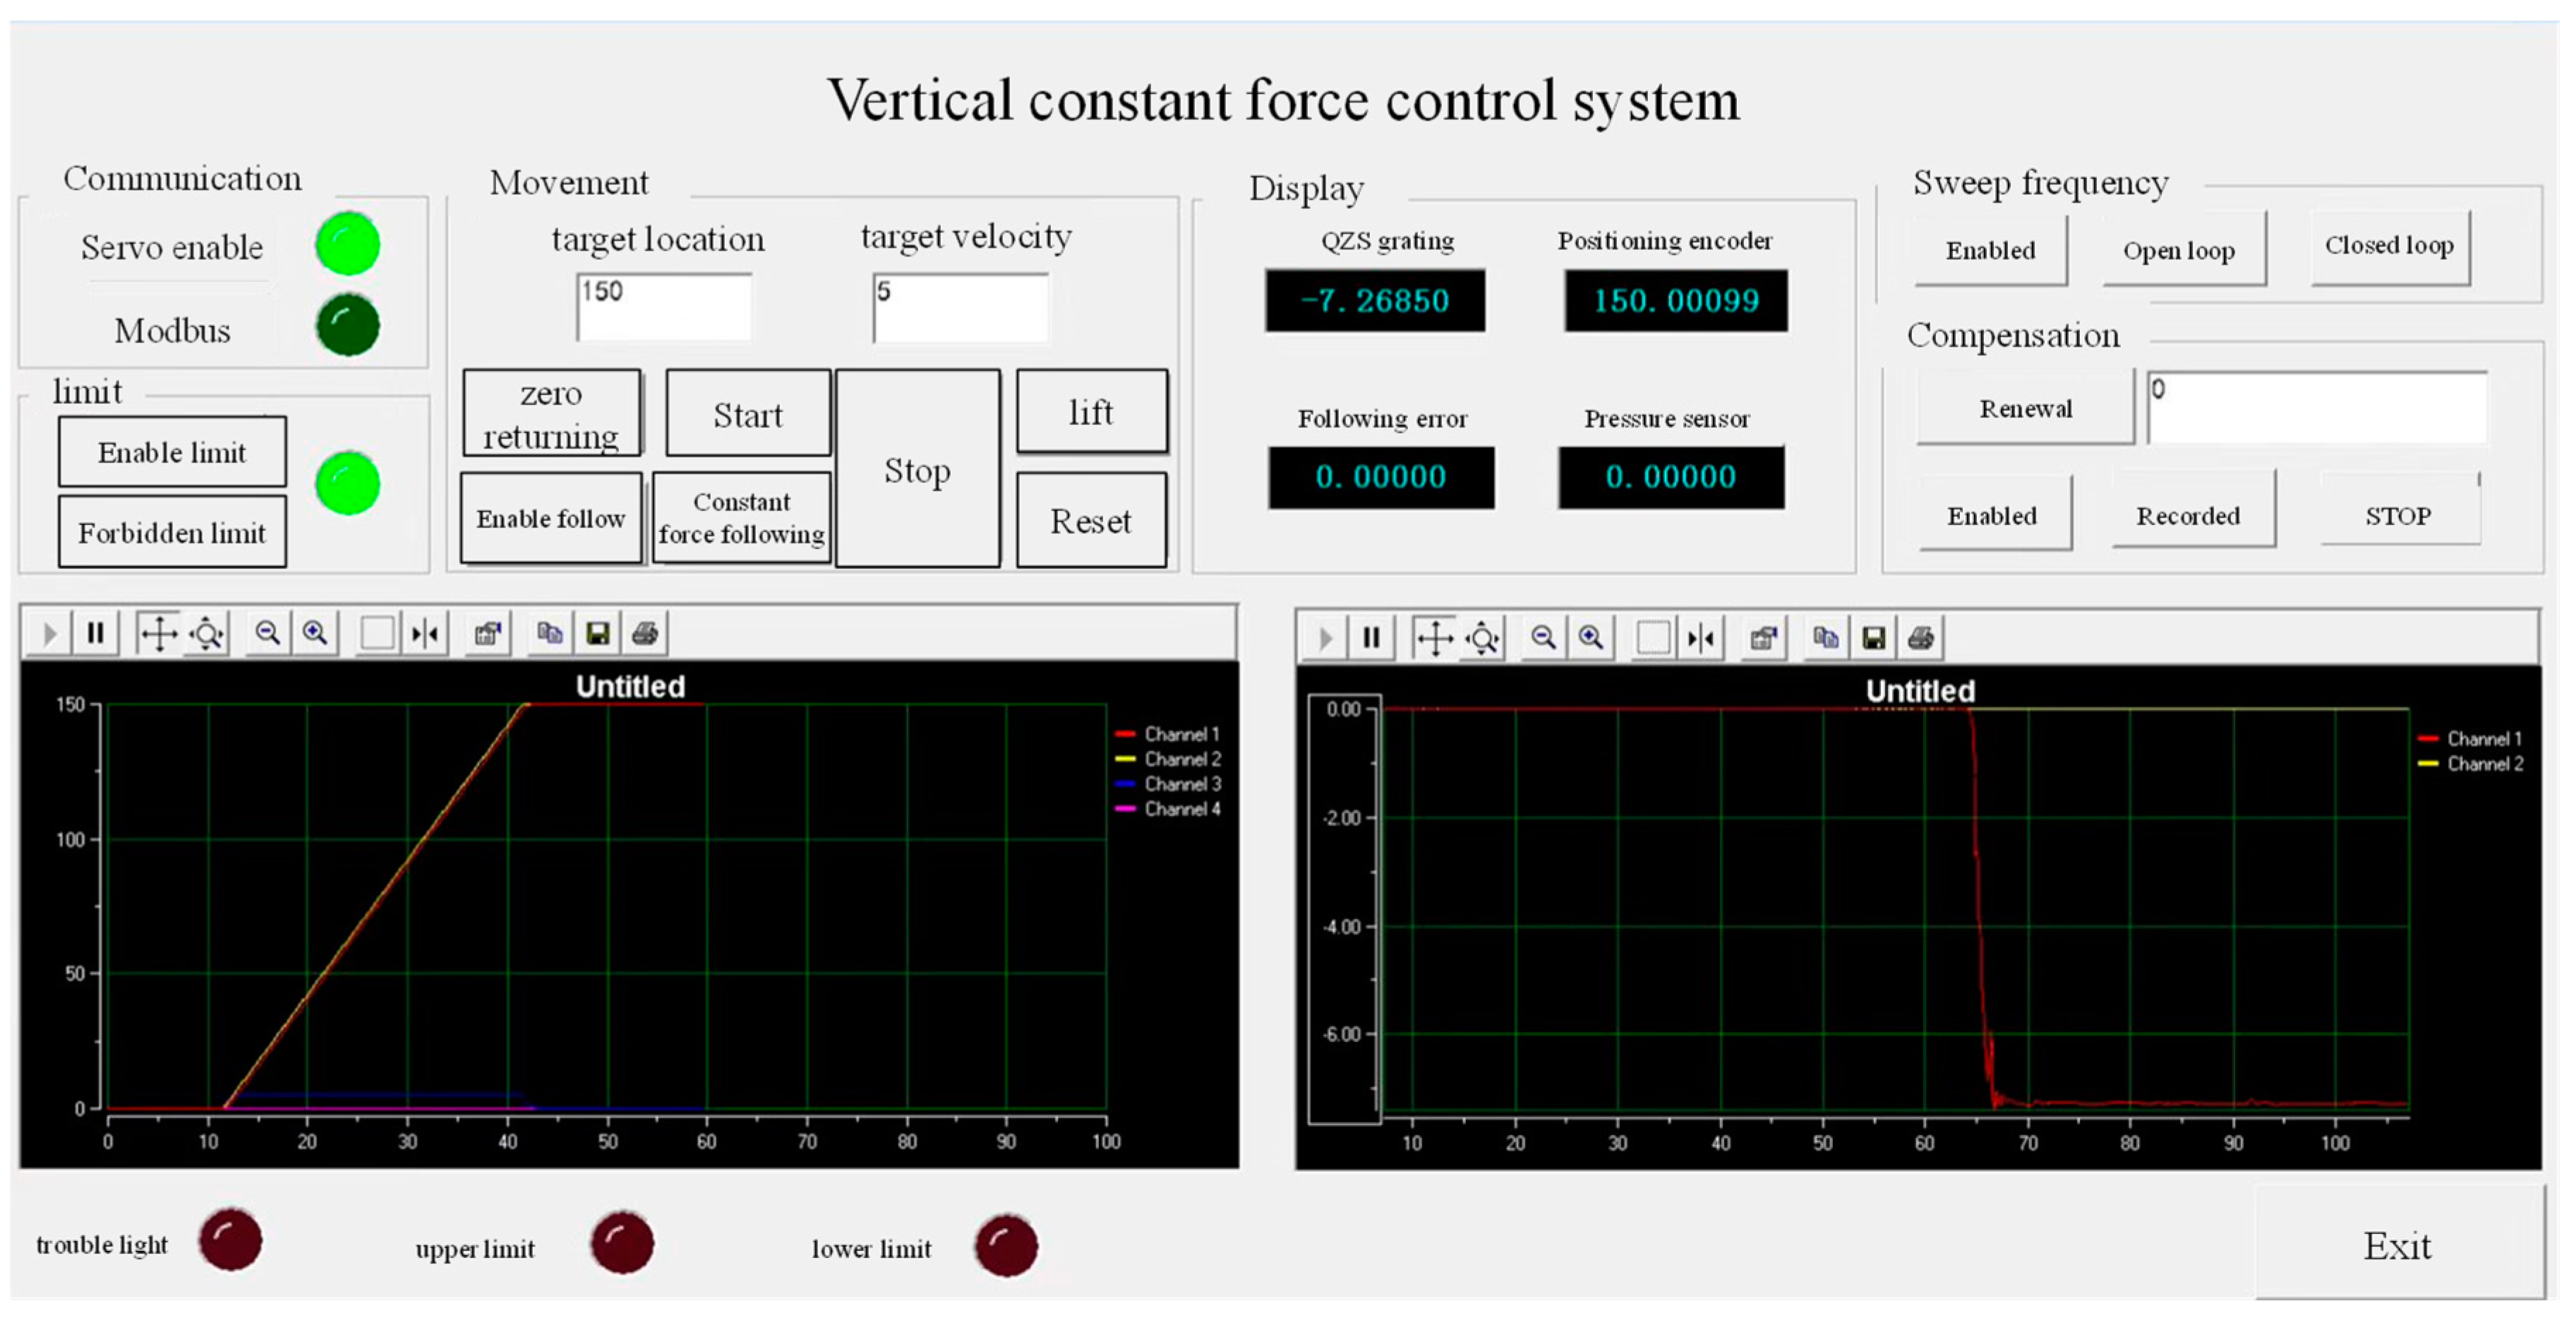The height and width of the screenshot is (1320, 2576).
Task: Select axes zoom tool on right chart
Action: pos(1483,639)
